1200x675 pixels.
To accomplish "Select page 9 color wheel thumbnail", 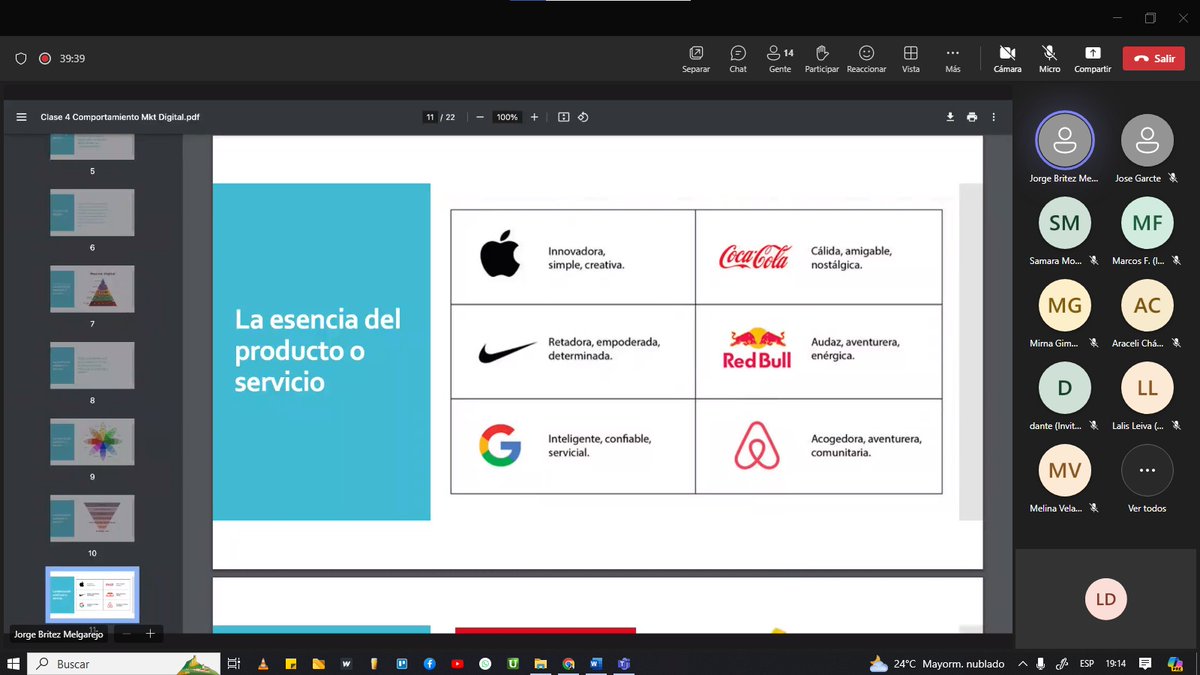I will [x=92, y=442].
